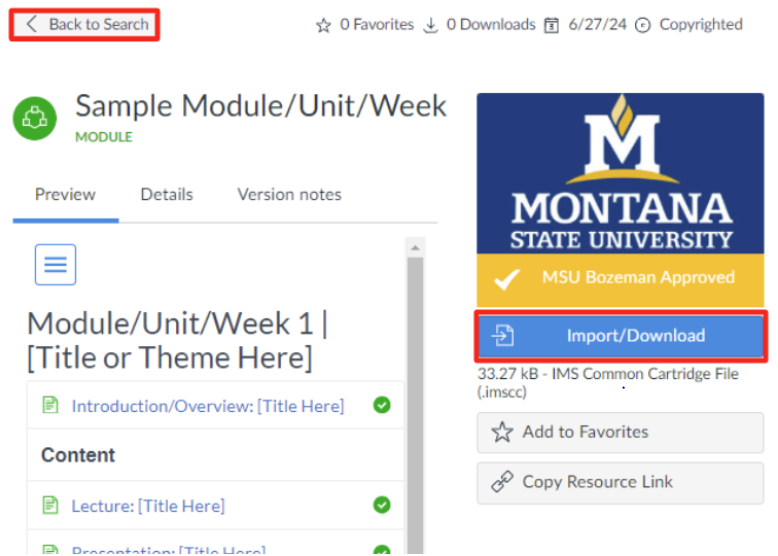Click the calendar date icon
The height and width of the screenshot is (556, 778).
pos(551,25)
